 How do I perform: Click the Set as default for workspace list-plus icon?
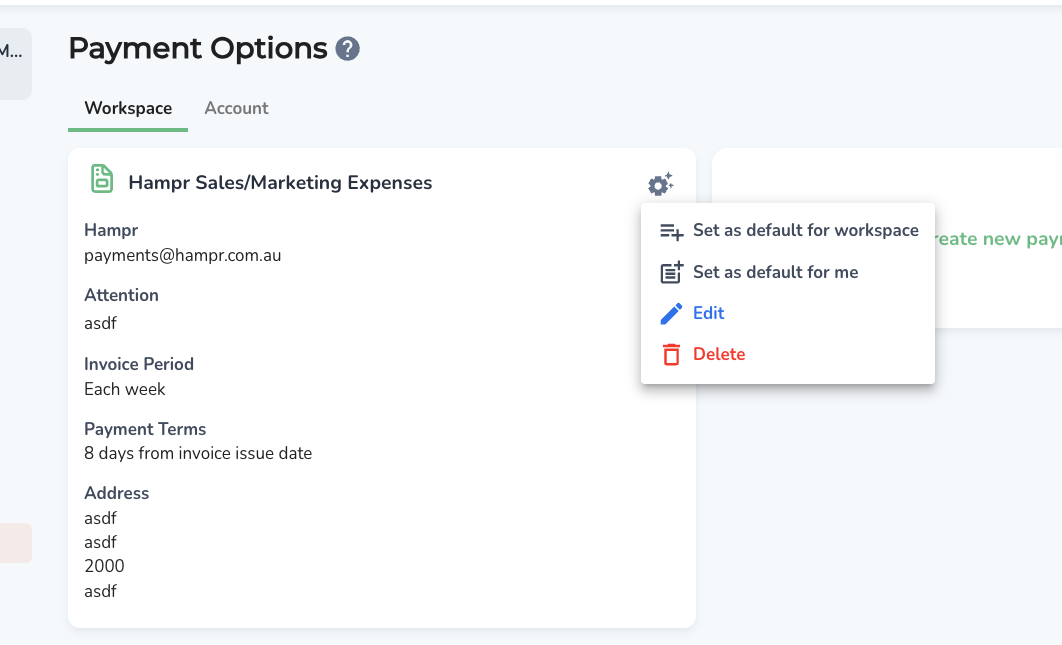click(671, 232)
